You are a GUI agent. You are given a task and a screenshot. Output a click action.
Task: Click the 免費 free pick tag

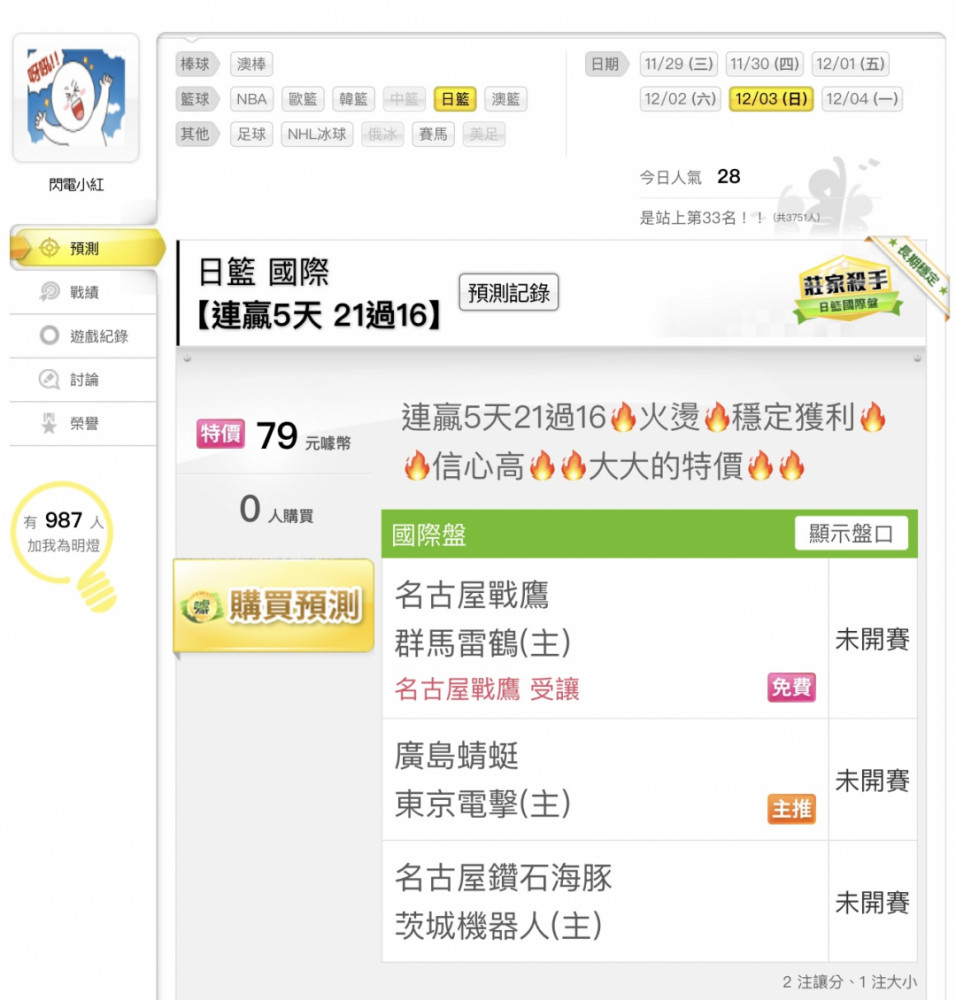(x=791, y=688)
